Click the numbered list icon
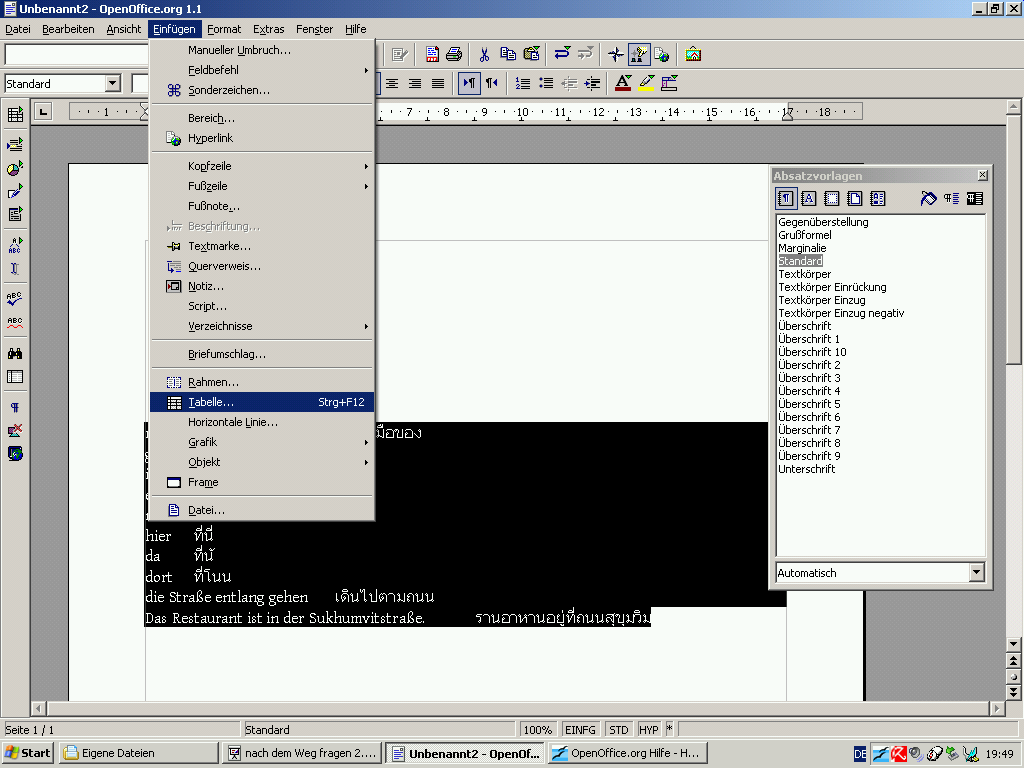 click(x=523, y=84)
